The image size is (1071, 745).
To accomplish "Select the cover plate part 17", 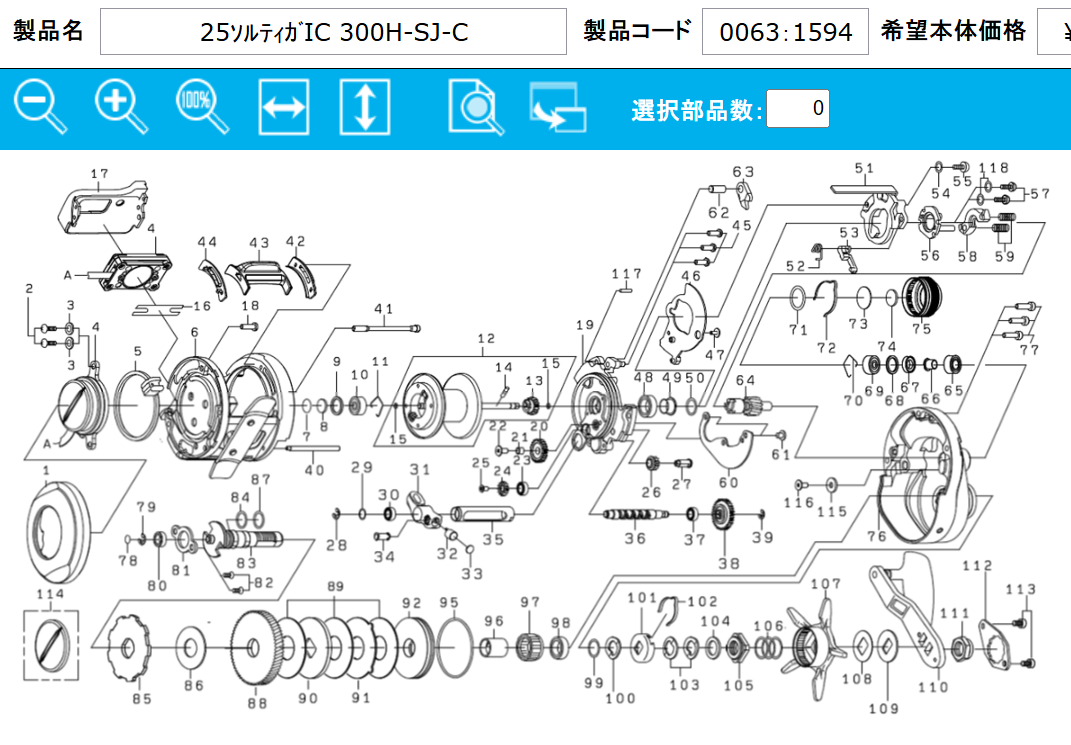I will tap(104, 212).
